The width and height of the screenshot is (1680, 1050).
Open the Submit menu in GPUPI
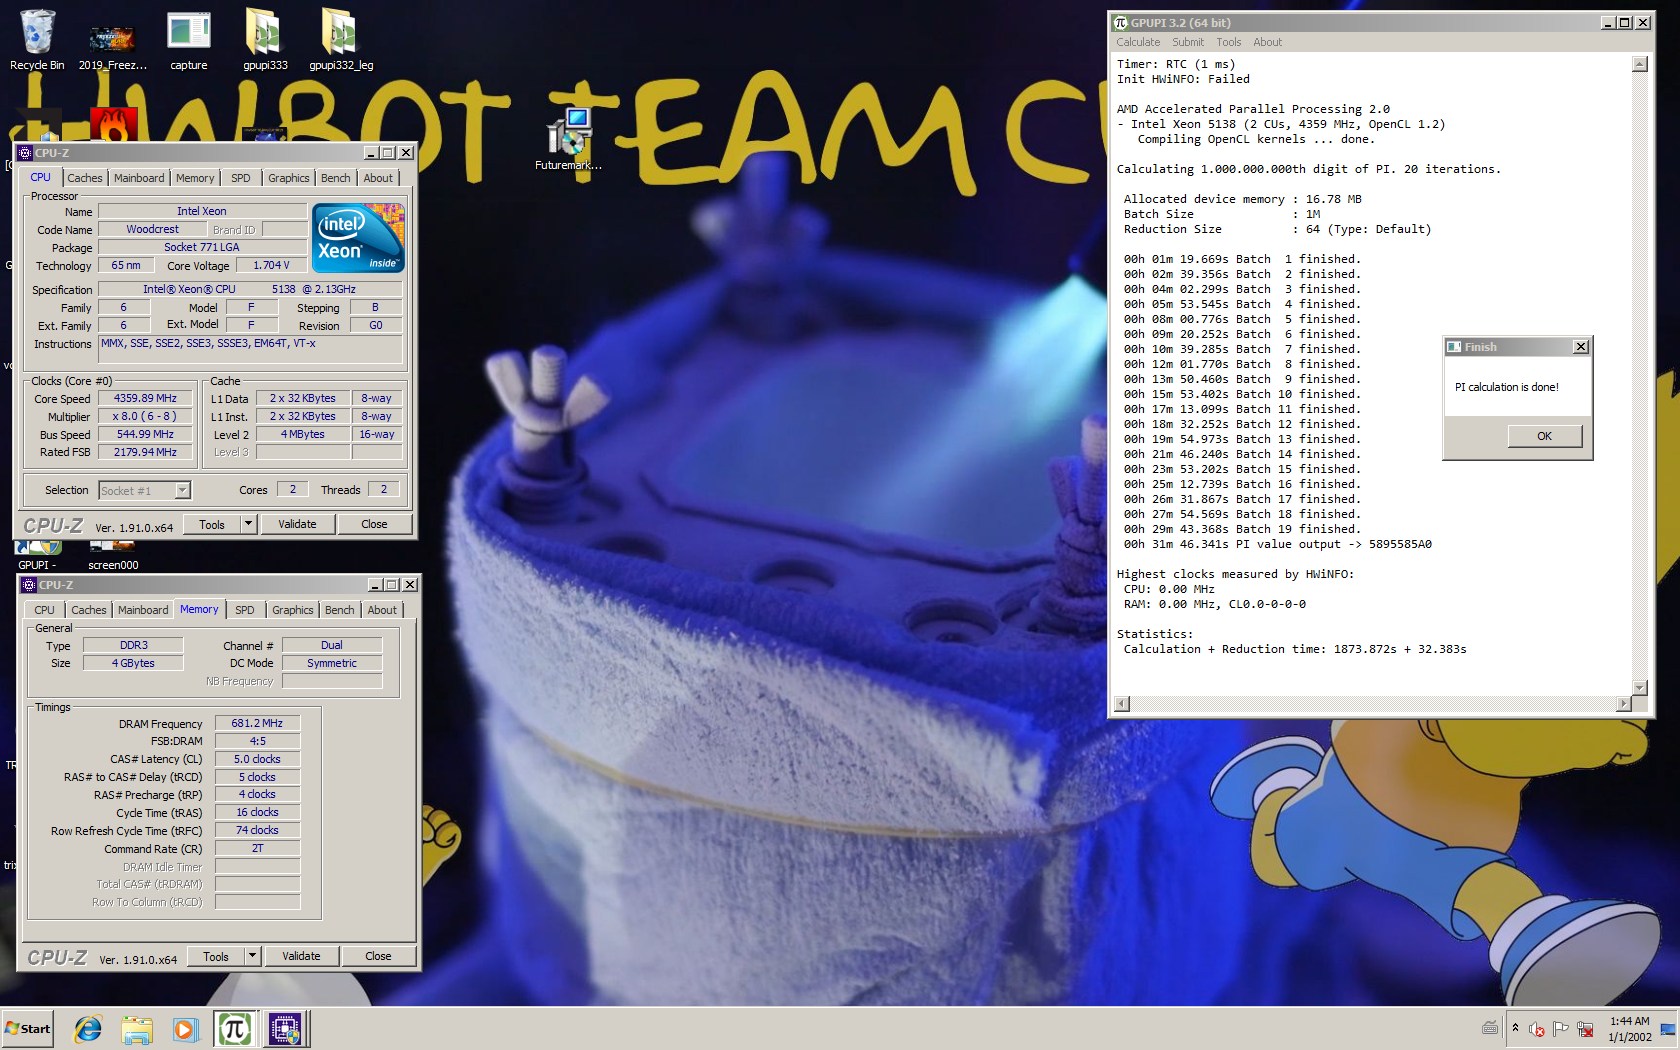(1188, 42)
